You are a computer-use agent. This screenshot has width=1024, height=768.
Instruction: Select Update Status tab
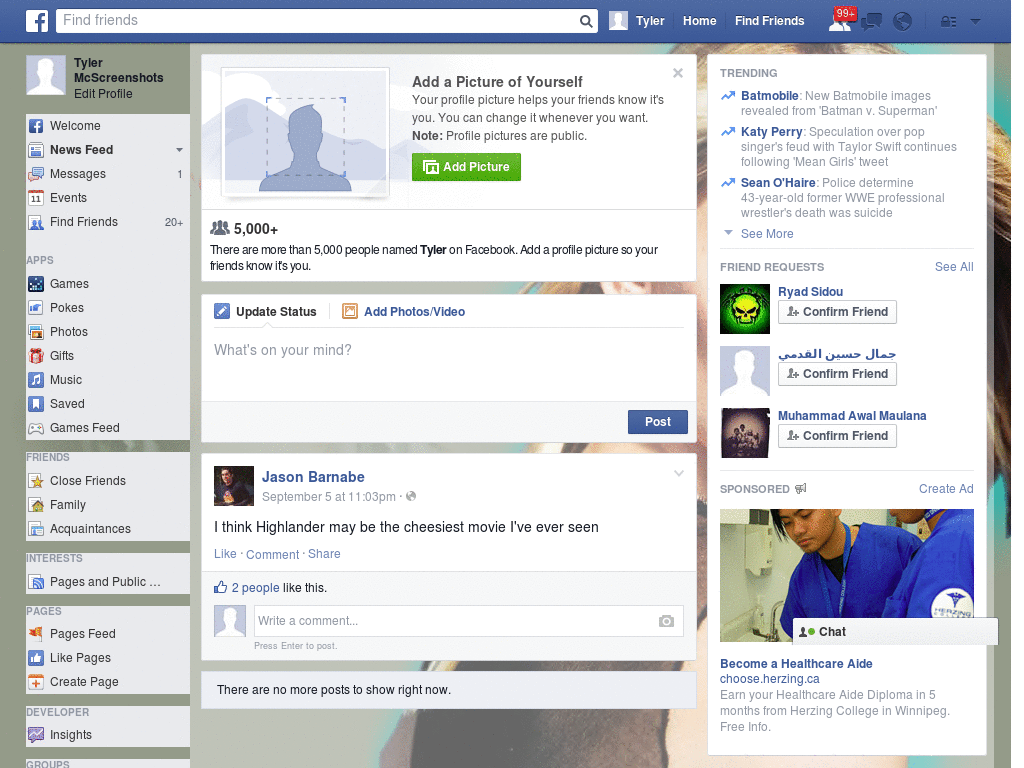[266, 312]
